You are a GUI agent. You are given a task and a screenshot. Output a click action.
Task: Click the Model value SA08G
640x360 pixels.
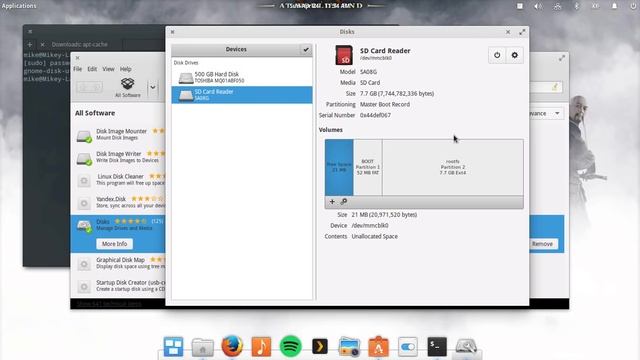tap(368, 72)
